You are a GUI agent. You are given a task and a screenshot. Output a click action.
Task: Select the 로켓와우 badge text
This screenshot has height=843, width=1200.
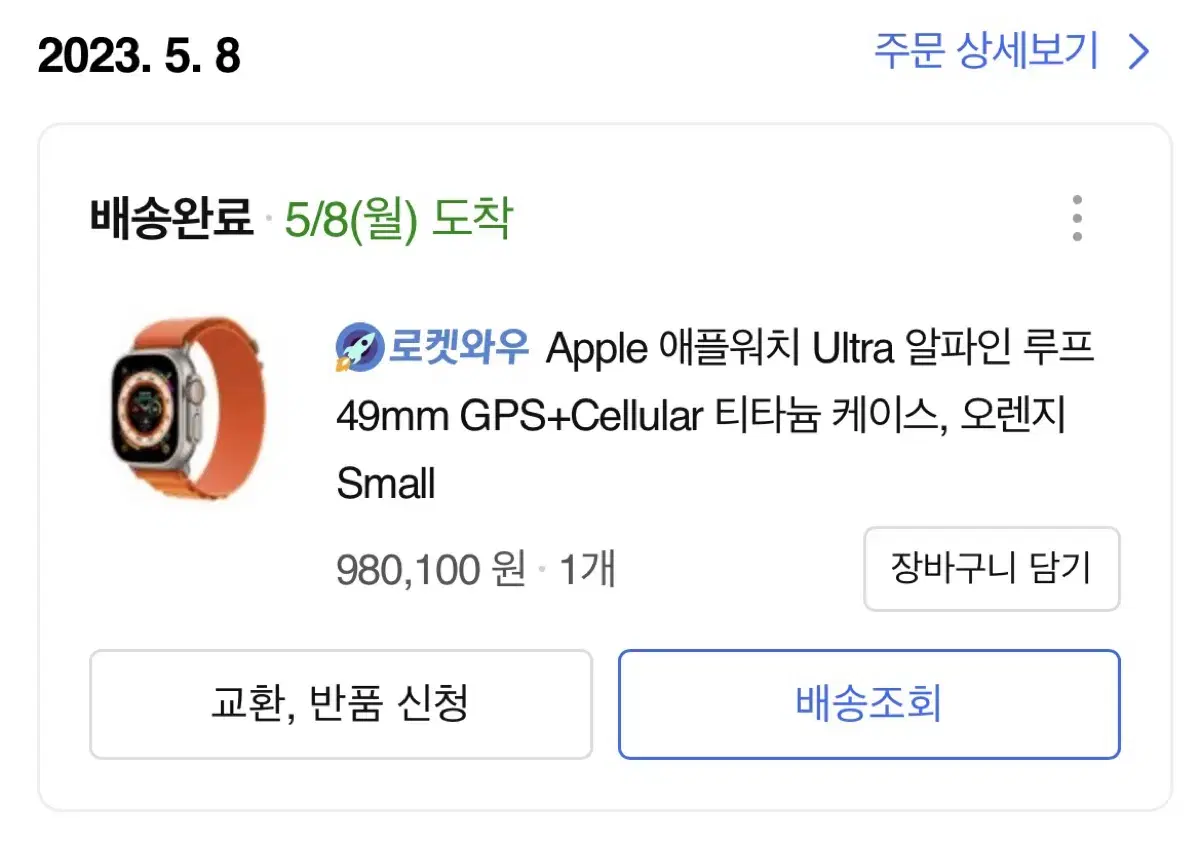pos(459,349)
